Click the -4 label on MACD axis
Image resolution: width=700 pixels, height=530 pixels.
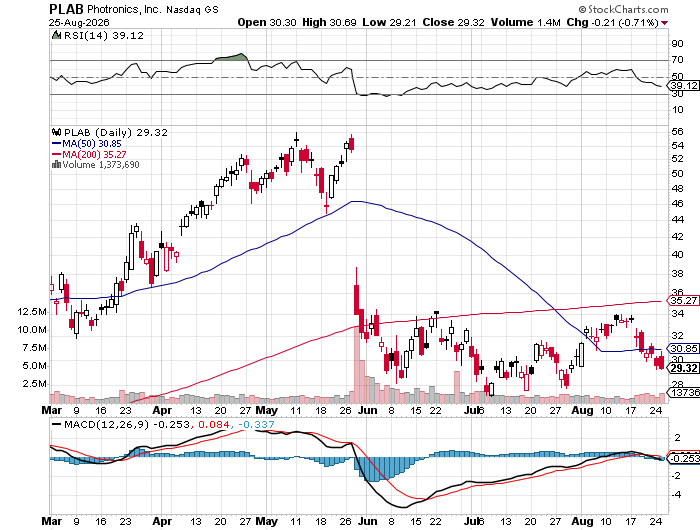[676, 495]
